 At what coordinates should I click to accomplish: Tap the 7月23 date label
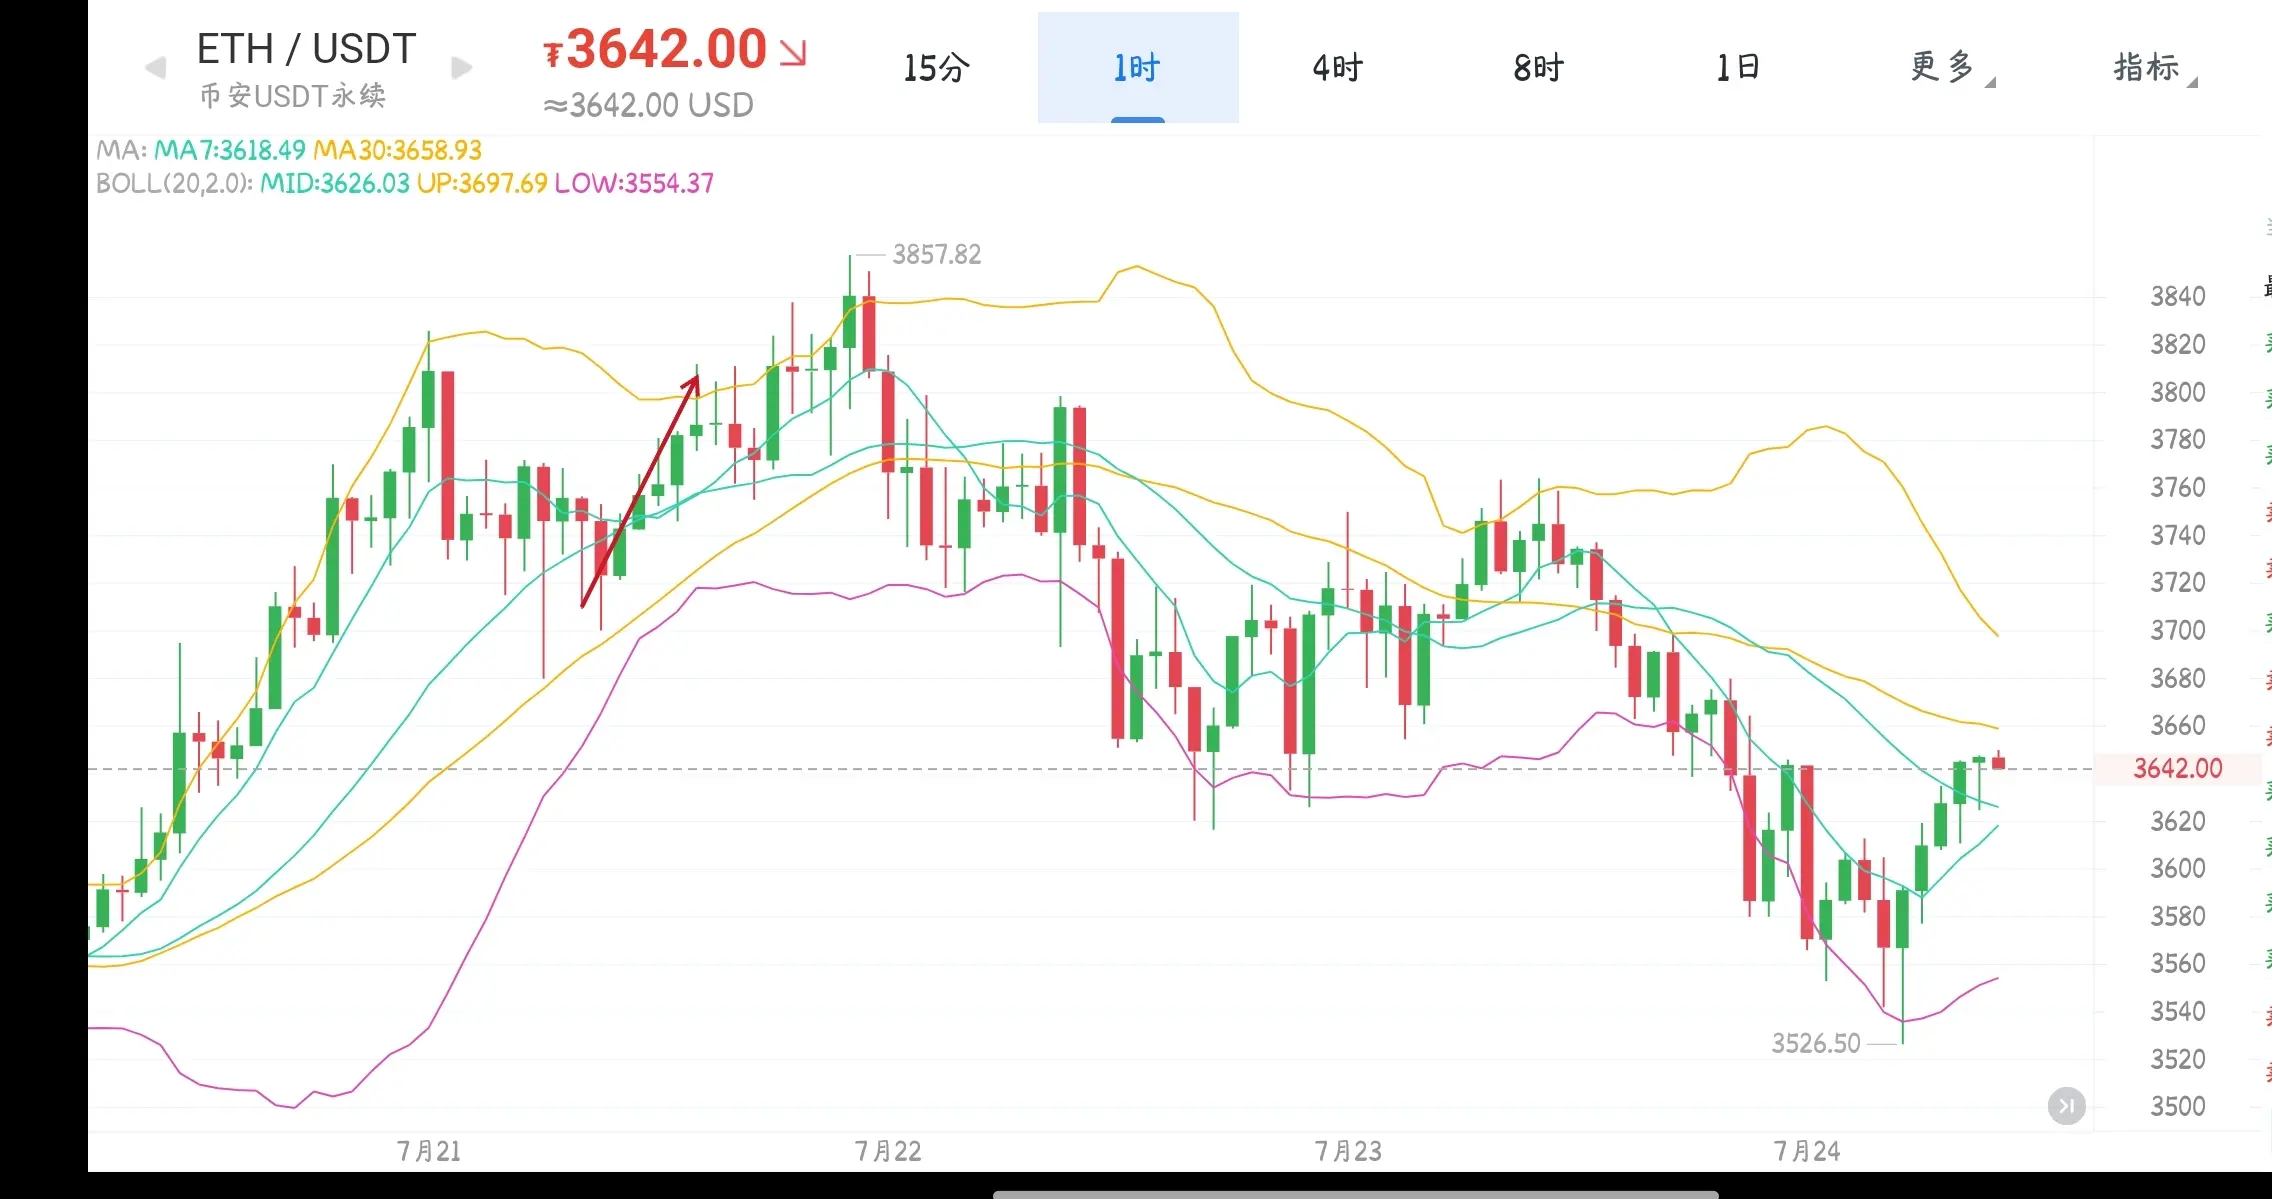[x=1348, y=1151]
